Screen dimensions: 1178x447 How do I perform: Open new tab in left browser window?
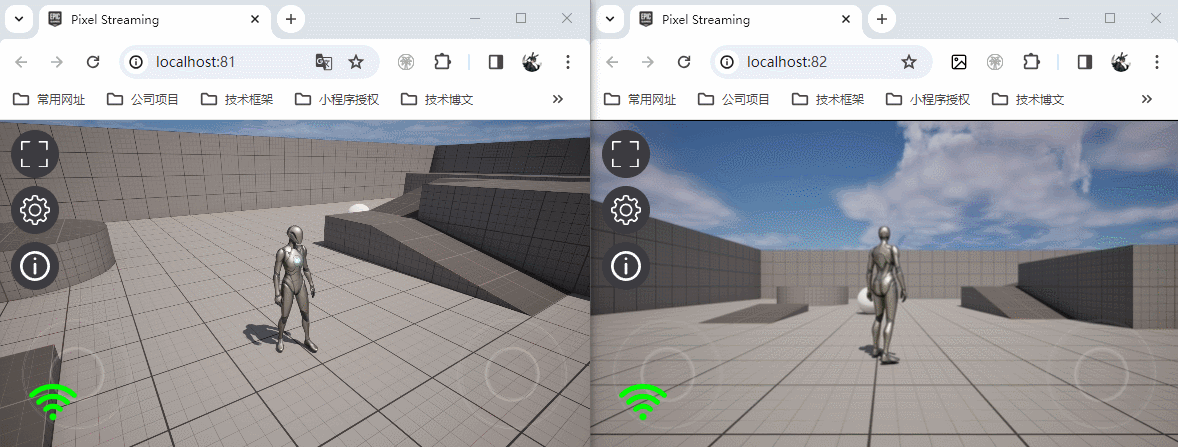tap(291, 20)
